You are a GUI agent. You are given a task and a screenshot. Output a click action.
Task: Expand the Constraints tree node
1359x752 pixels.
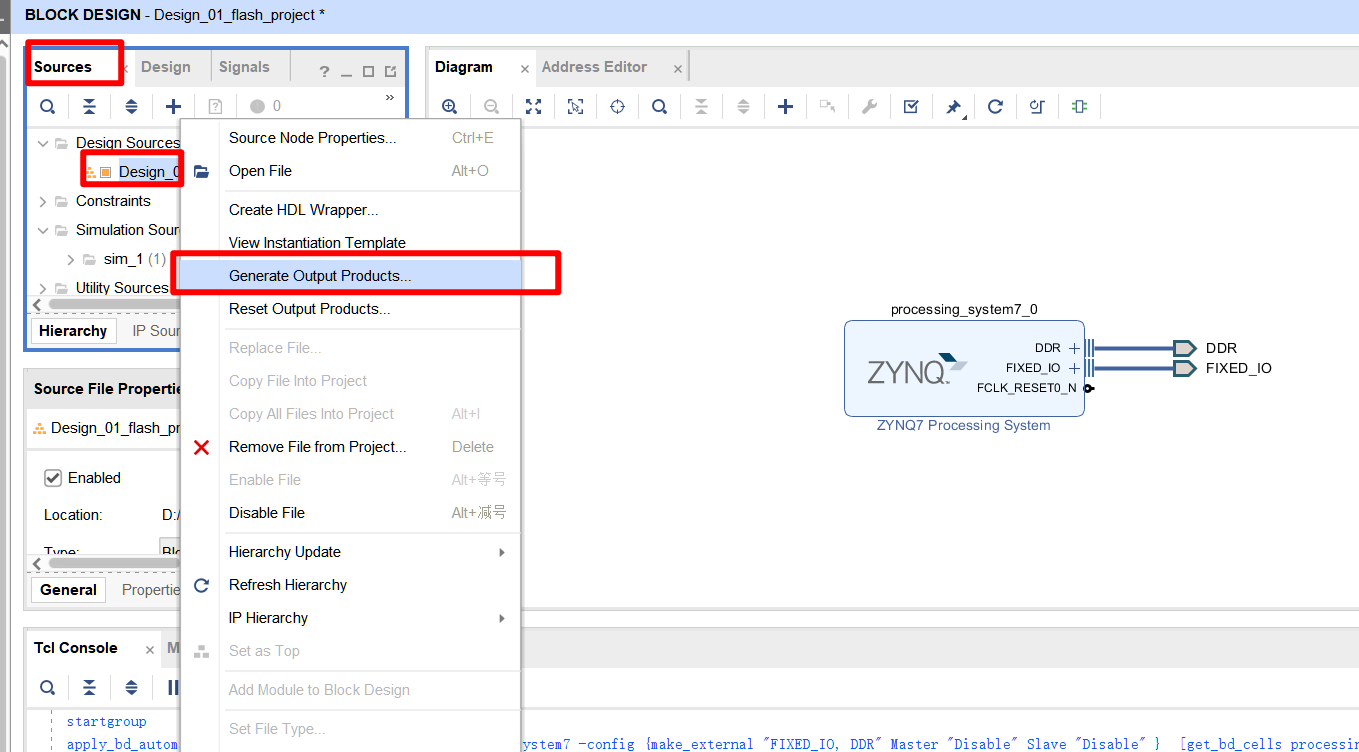43,201
